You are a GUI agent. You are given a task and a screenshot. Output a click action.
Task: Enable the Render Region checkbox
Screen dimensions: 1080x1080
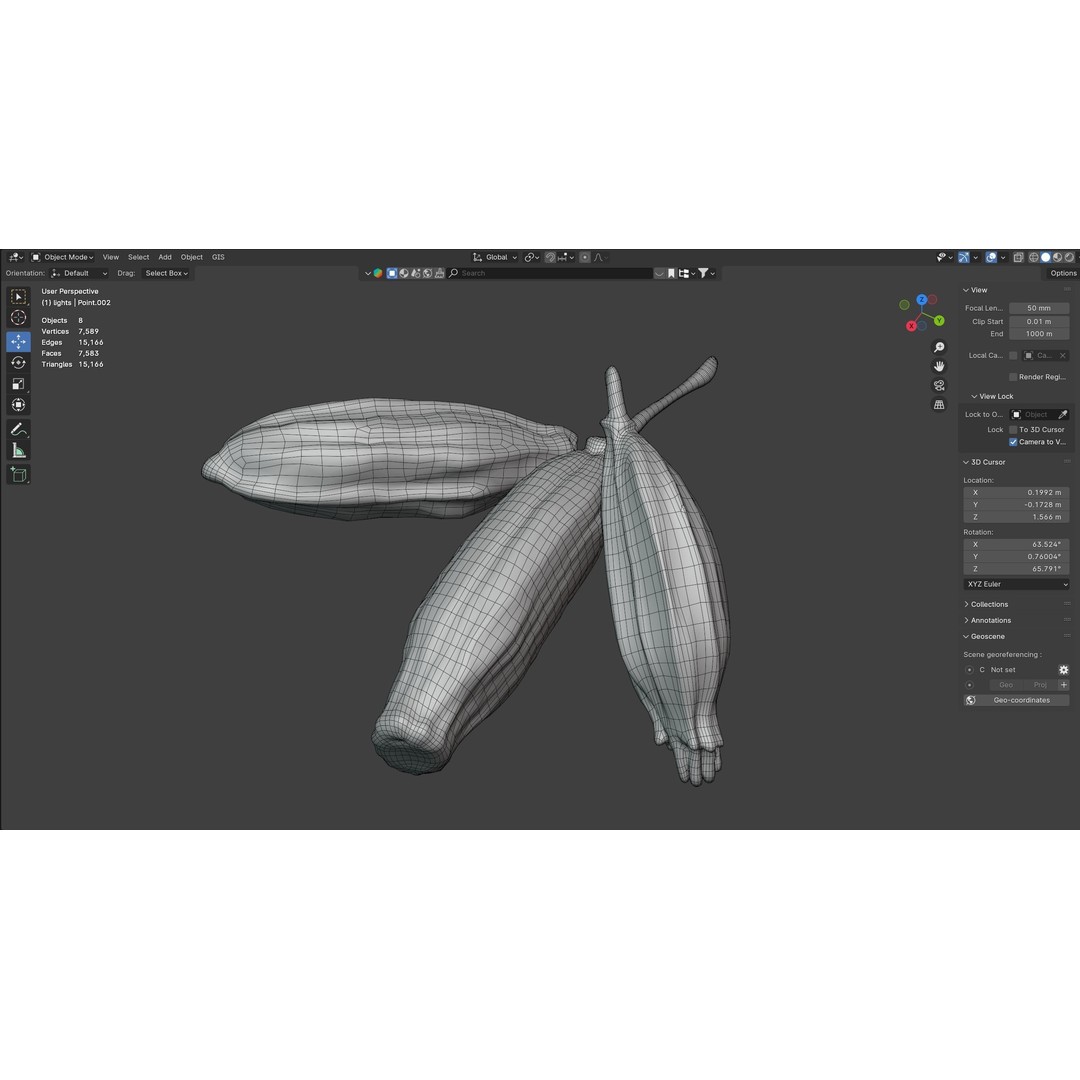click(1013, 377)
